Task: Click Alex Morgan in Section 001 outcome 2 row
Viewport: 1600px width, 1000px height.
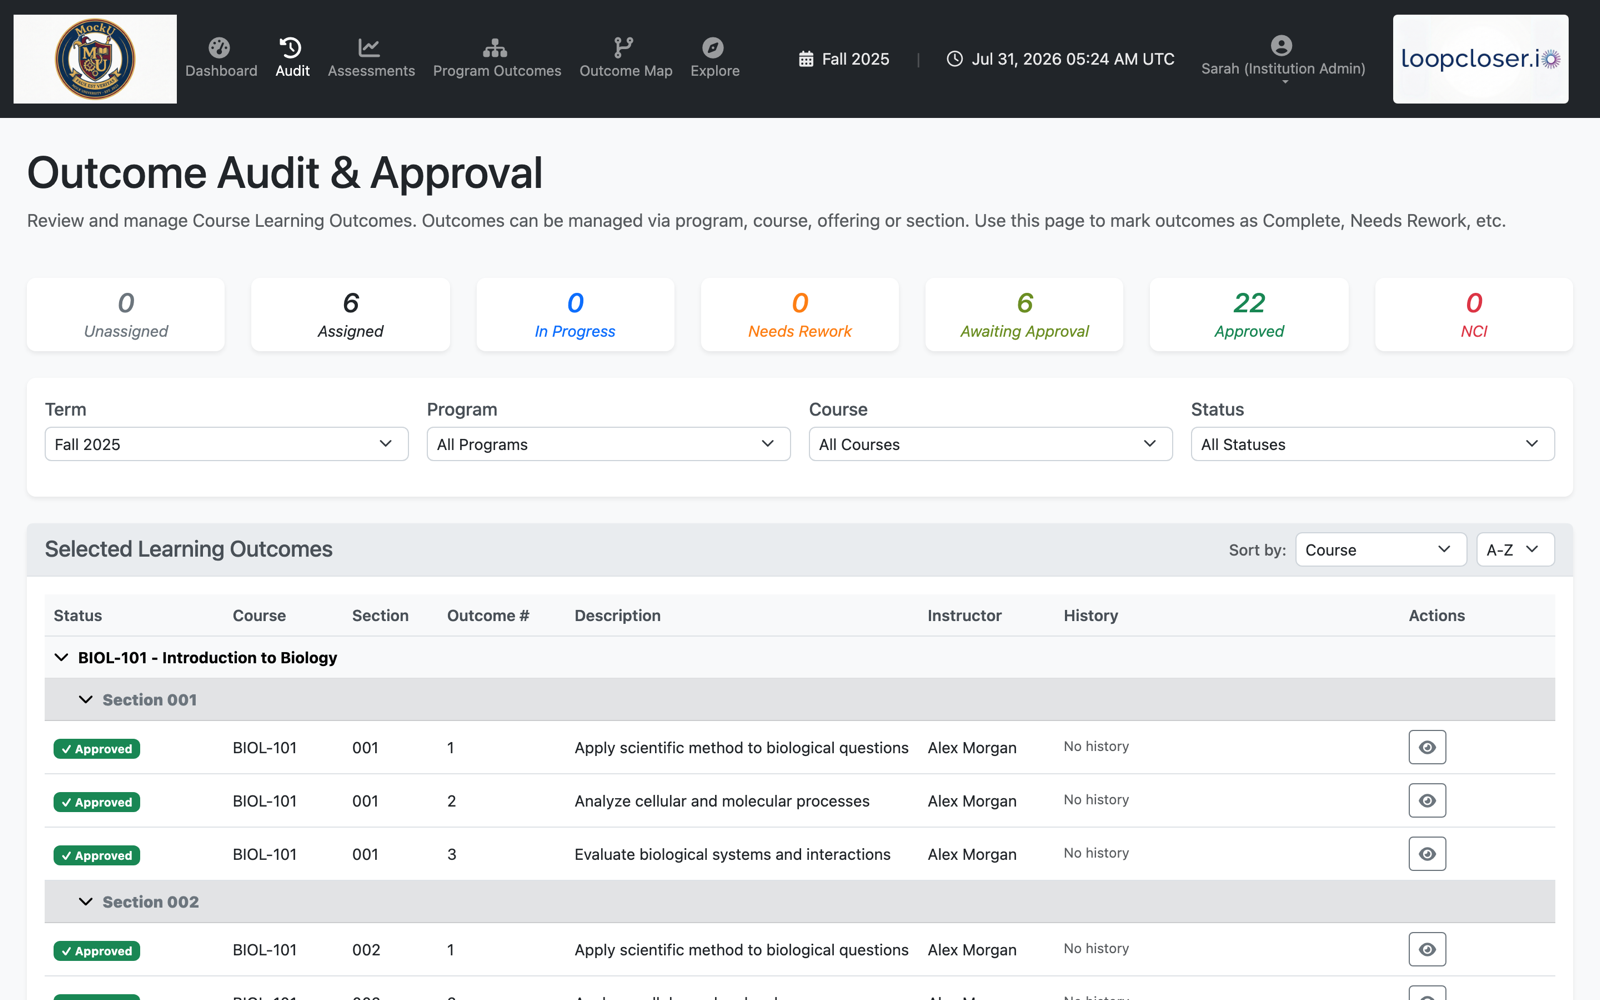Action: [x=972, y=801]
